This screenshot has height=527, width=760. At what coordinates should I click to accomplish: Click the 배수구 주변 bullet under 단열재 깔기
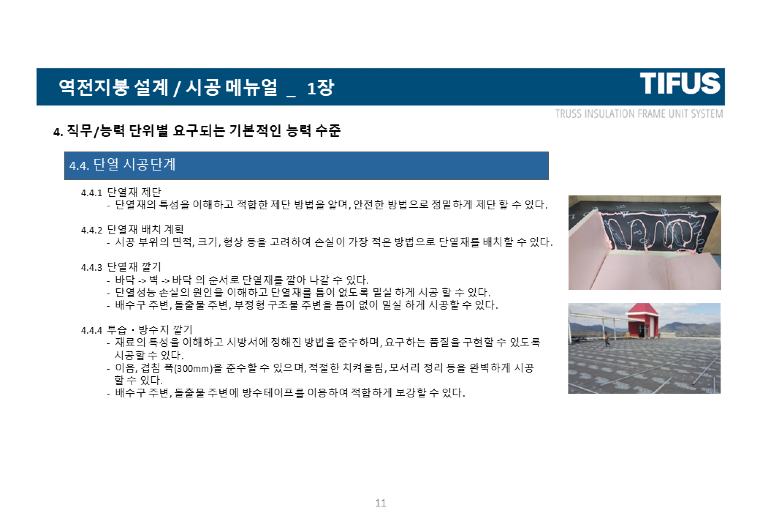pyautogui.click(x=307, y=304)
